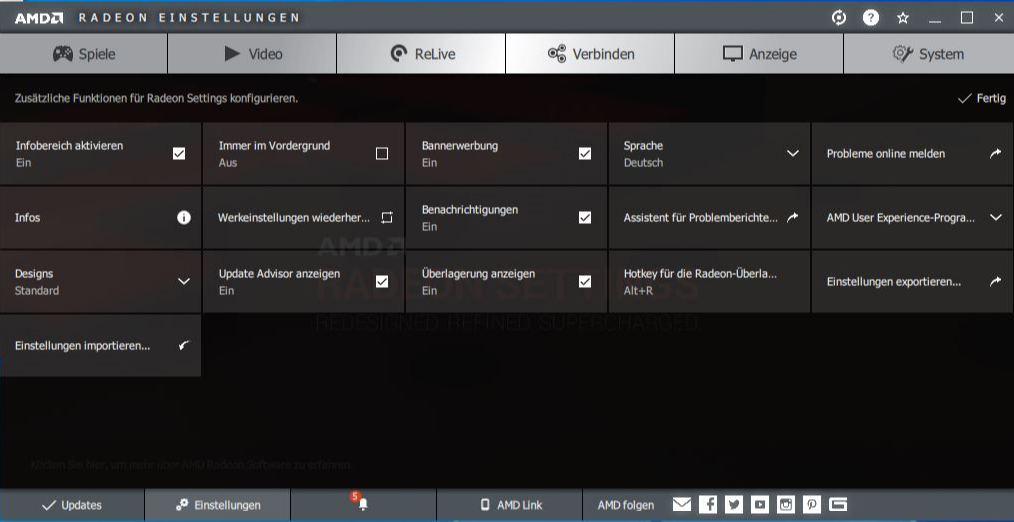Click arrow icon for Probleme online melden
Screen dimensions: 1014x522
(995, 153)
